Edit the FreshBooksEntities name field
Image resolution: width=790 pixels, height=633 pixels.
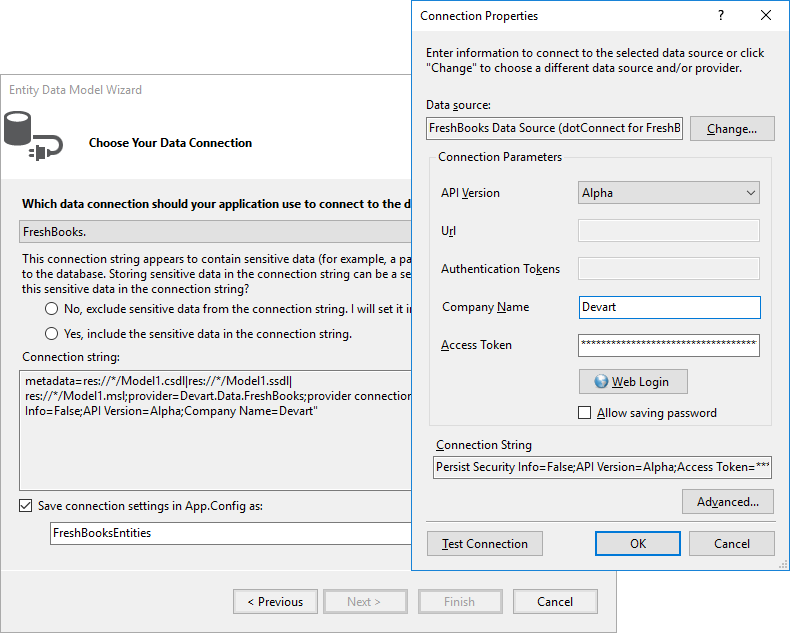pos(230,533)
